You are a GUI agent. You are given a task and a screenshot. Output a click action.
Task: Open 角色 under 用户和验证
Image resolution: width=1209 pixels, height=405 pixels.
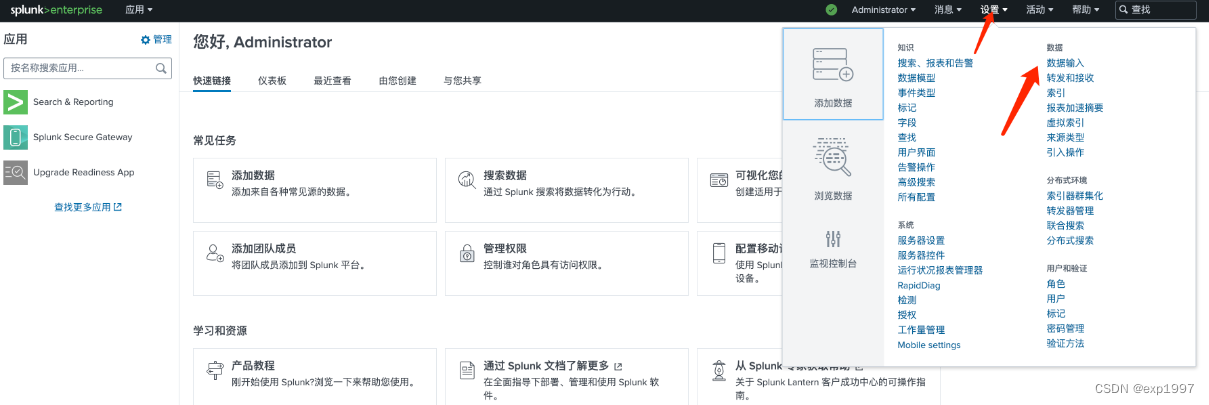(1056, 284)
